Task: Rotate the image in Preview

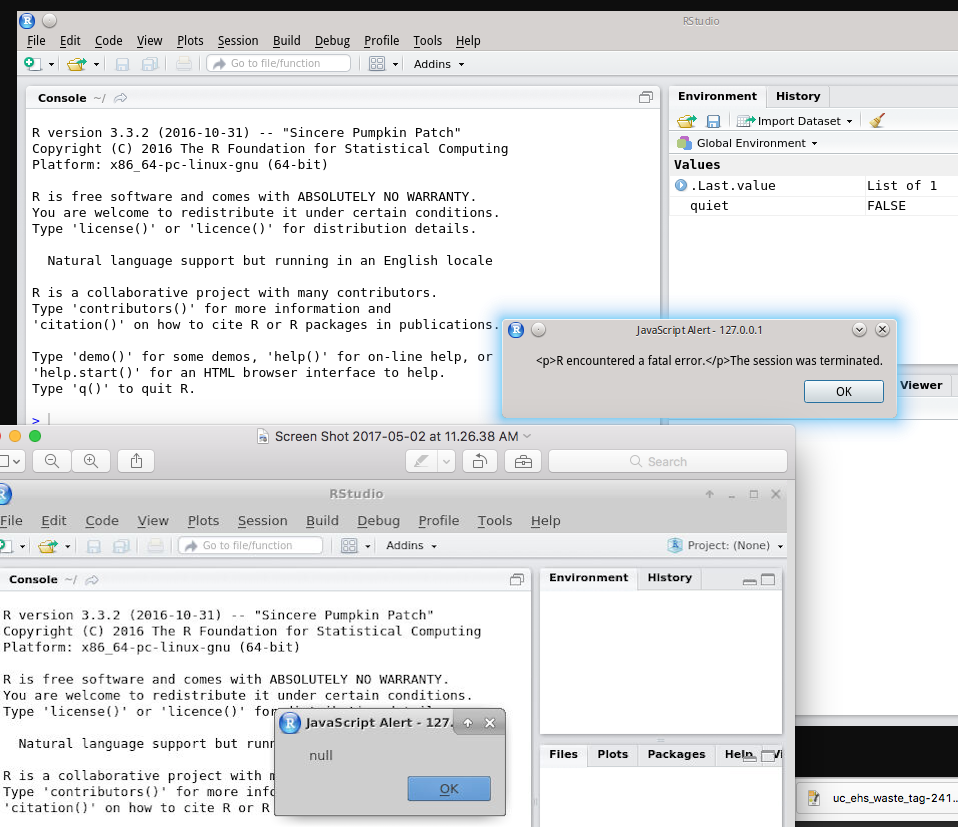Action: click(x=480, y=461)
